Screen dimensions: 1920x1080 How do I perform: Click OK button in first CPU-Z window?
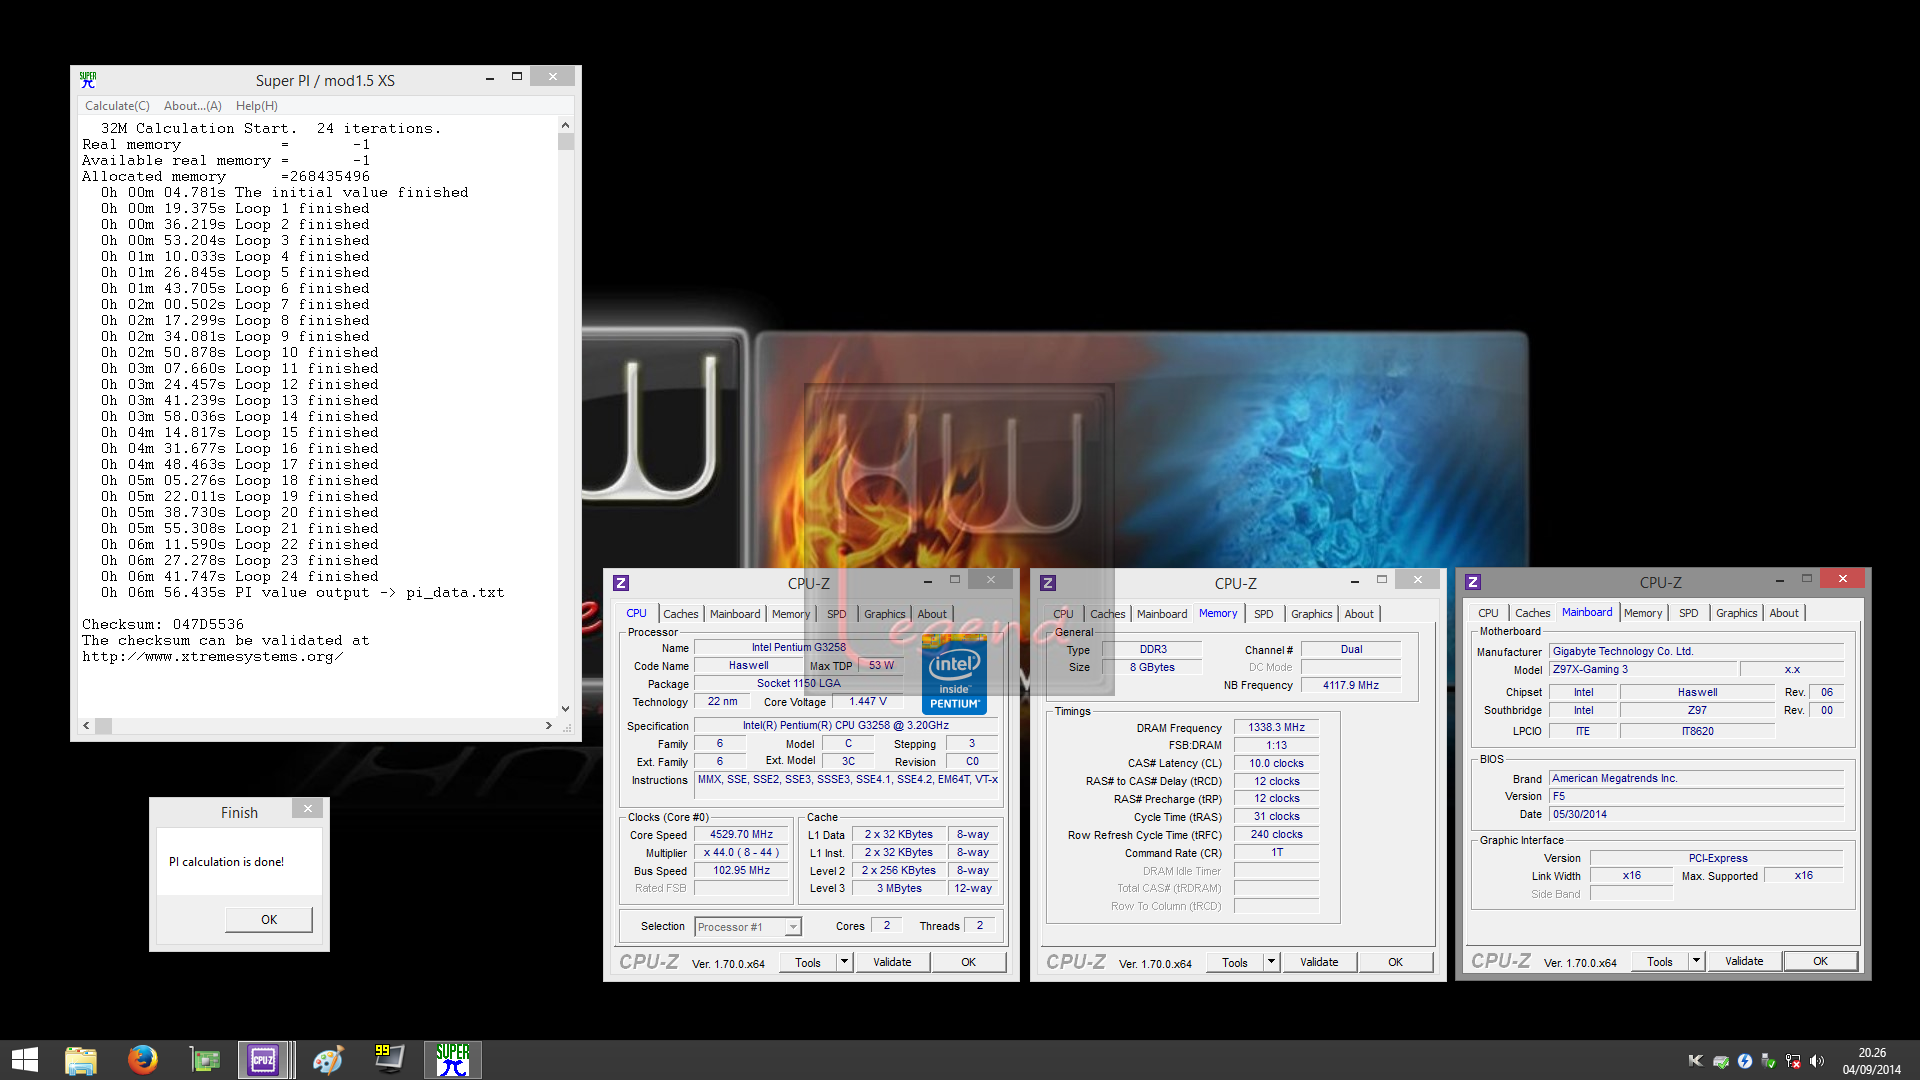(968, 962)
